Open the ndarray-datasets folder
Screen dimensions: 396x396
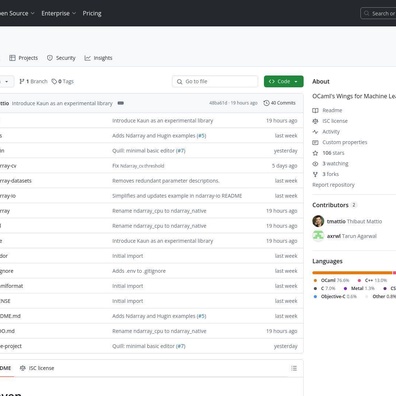click(x=16, y=181)
